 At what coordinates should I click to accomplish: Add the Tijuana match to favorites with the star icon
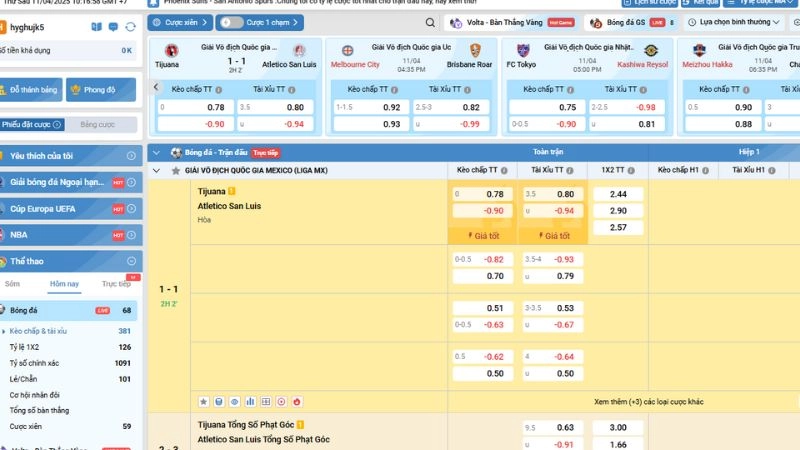pos(204,402)
